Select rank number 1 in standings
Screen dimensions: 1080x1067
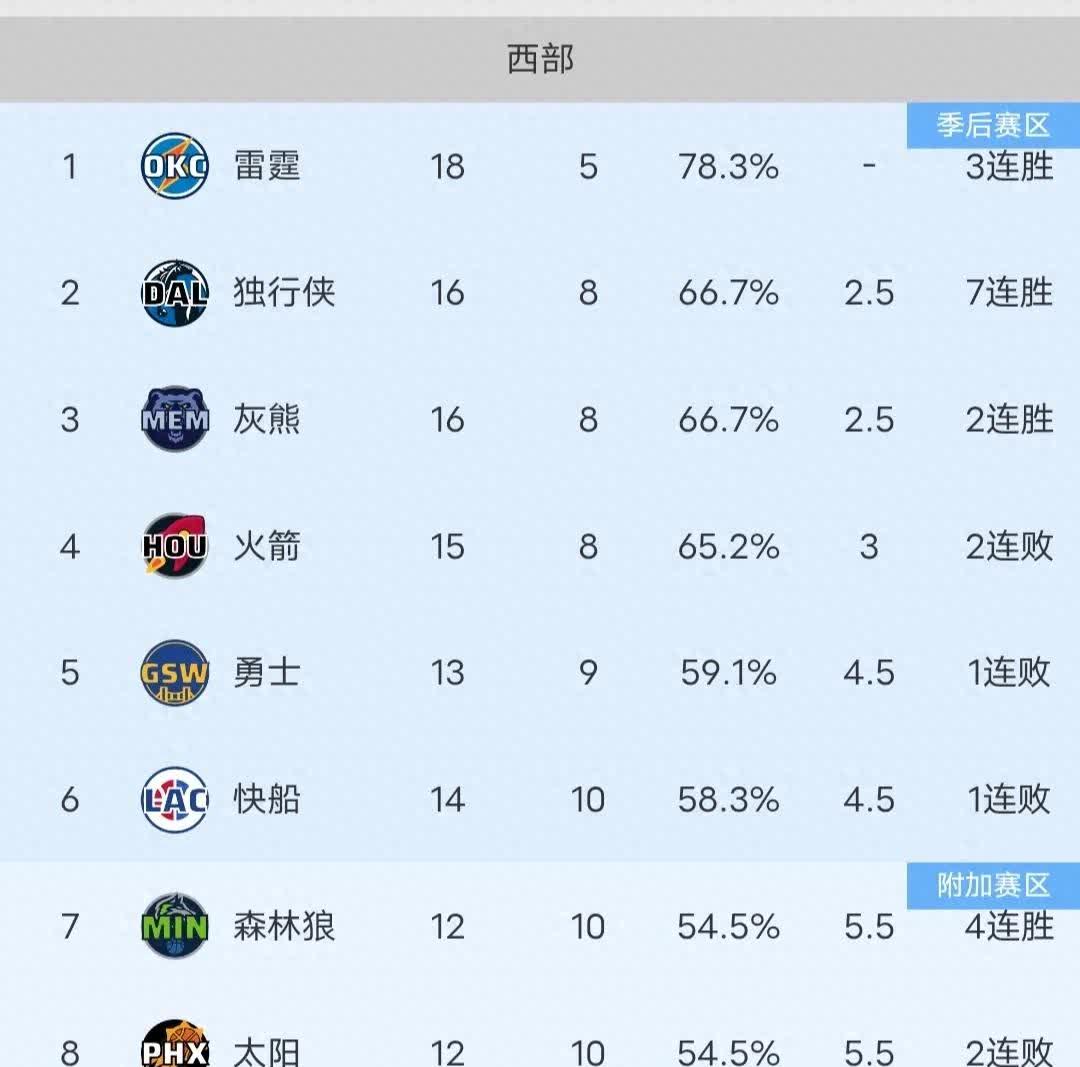click(x=70, y=167)
